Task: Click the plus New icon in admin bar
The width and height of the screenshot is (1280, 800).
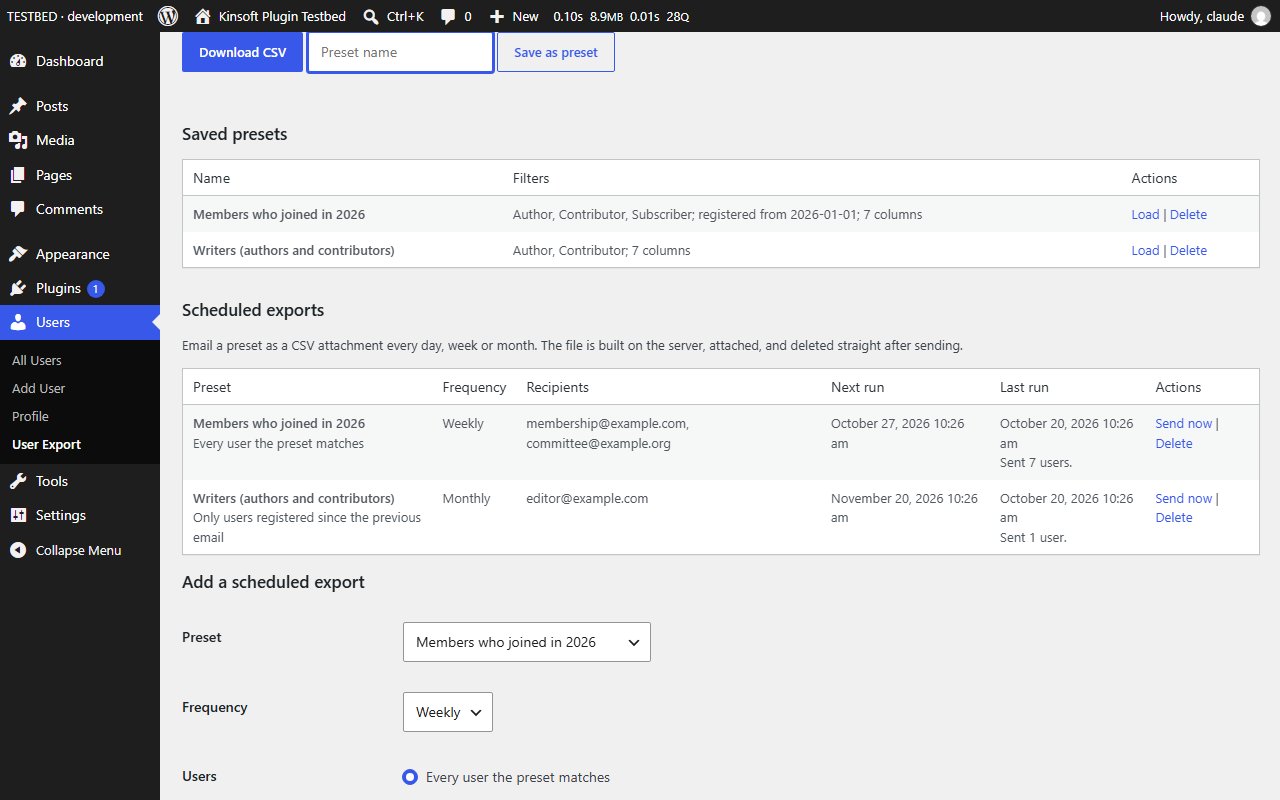Action: coord(497,16)
